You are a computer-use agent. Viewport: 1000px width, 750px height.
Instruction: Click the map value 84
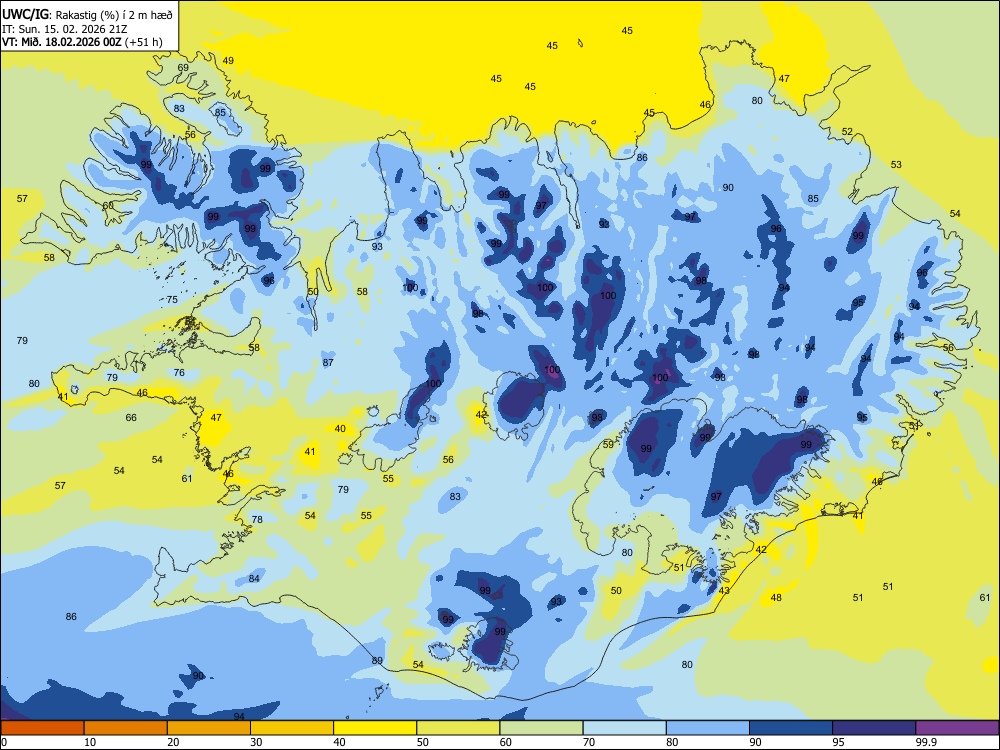254,578
